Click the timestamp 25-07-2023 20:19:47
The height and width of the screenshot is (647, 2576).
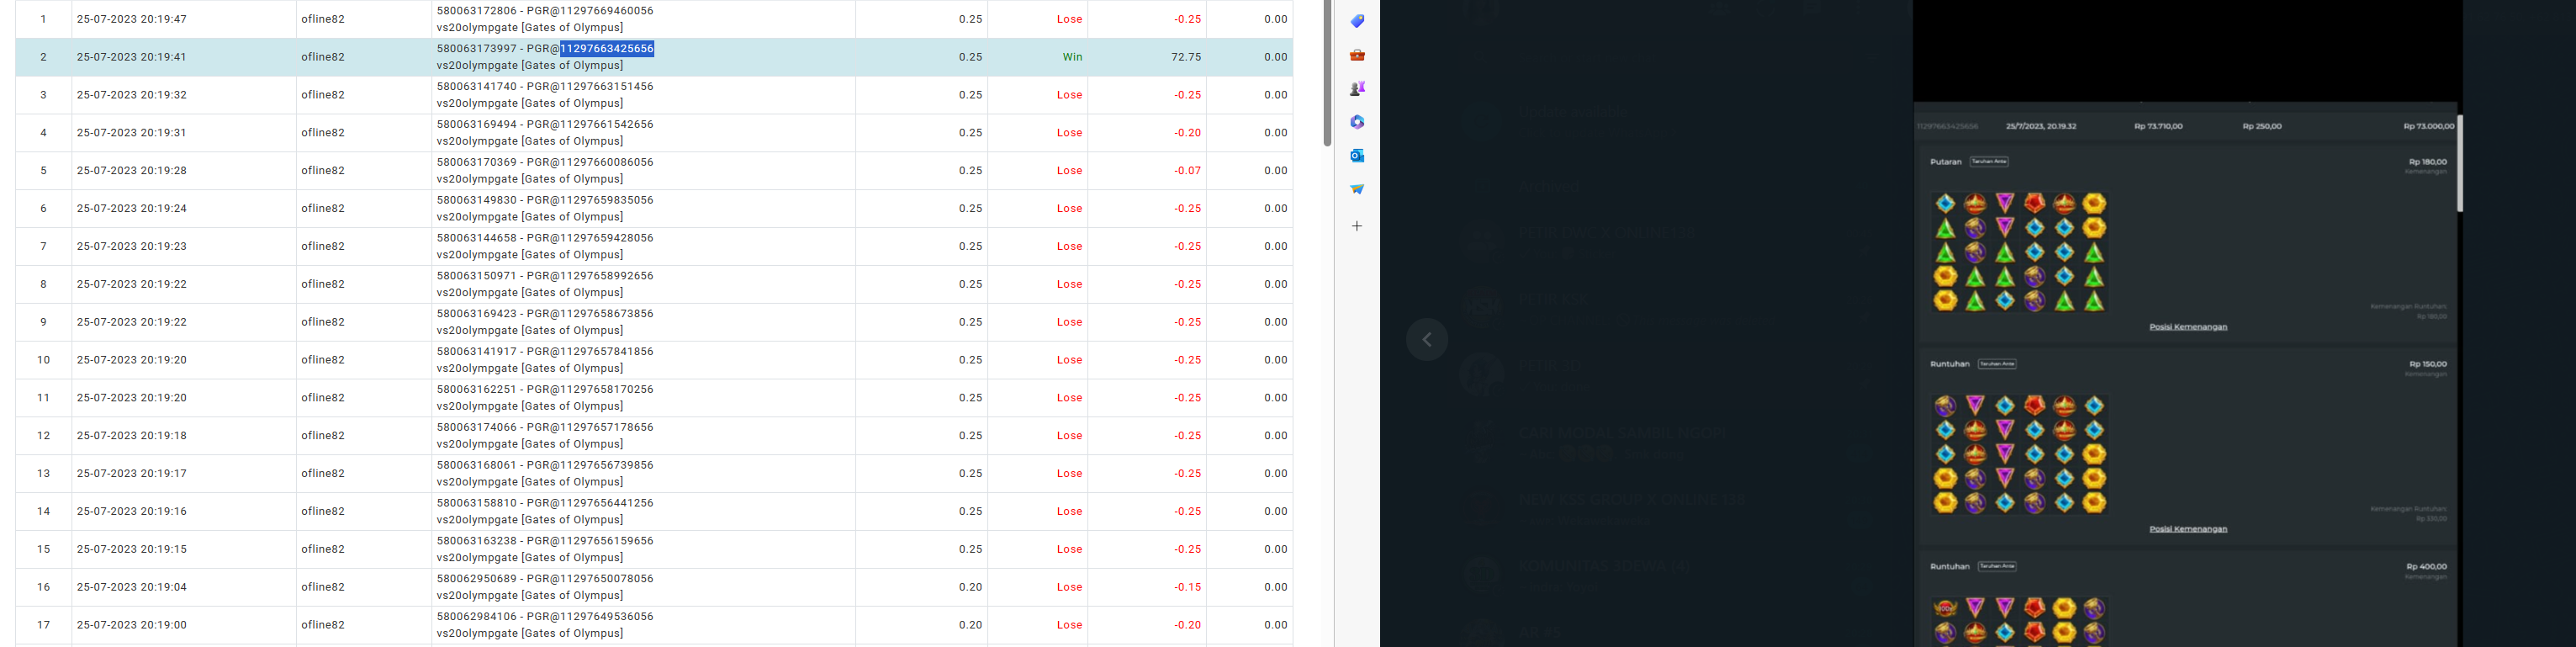point(132,19)
